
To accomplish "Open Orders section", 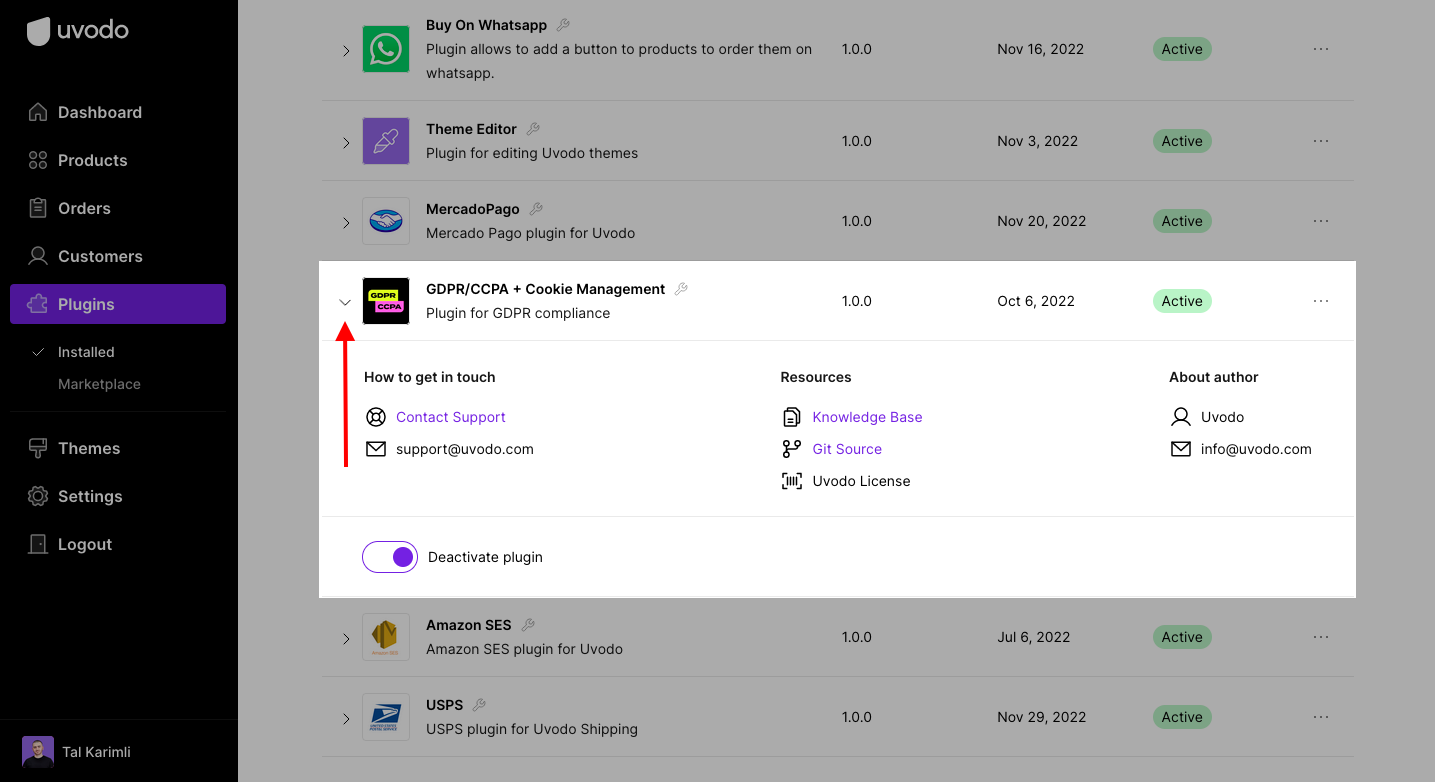I will coord(118,208).
